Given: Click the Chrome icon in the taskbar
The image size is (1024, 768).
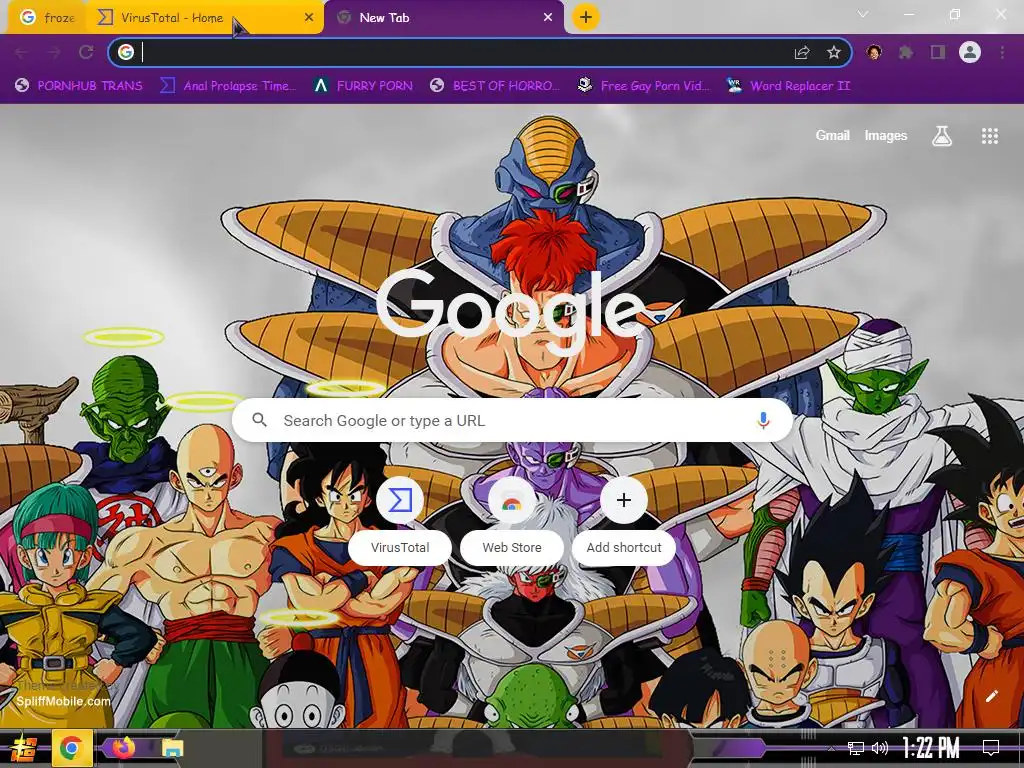Looking at the screenshot, I should [71, 748].
